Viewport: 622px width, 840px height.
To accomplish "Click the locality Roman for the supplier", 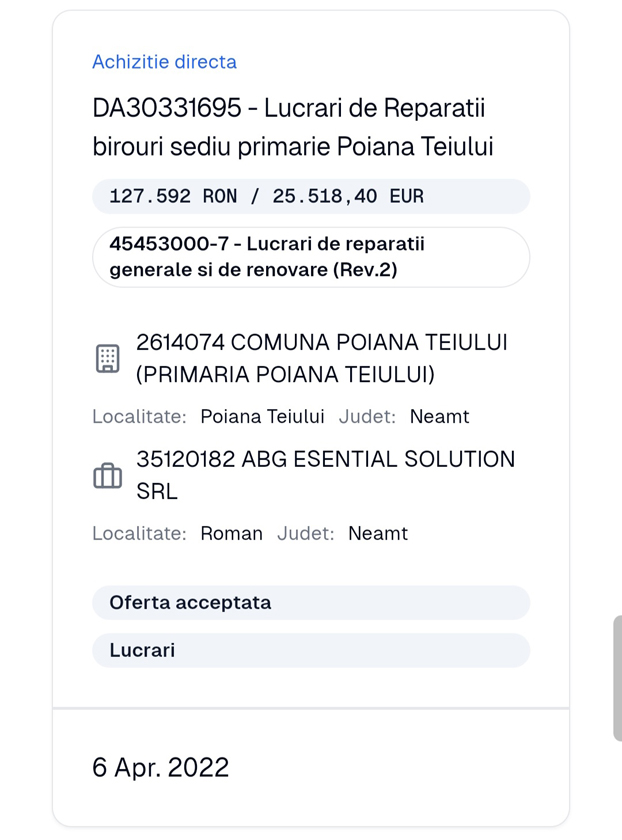I will click(x=231, y=533).
